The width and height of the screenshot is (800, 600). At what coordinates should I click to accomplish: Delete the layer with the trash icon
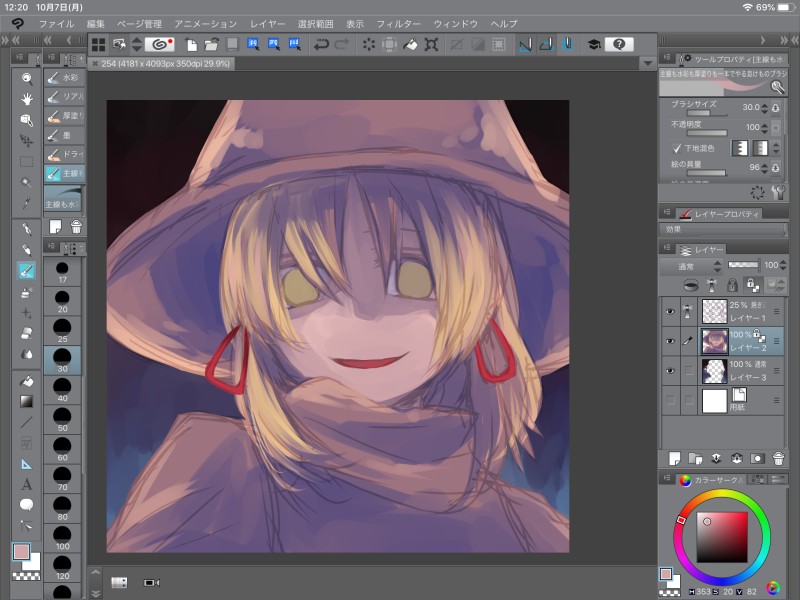[778, 458]
